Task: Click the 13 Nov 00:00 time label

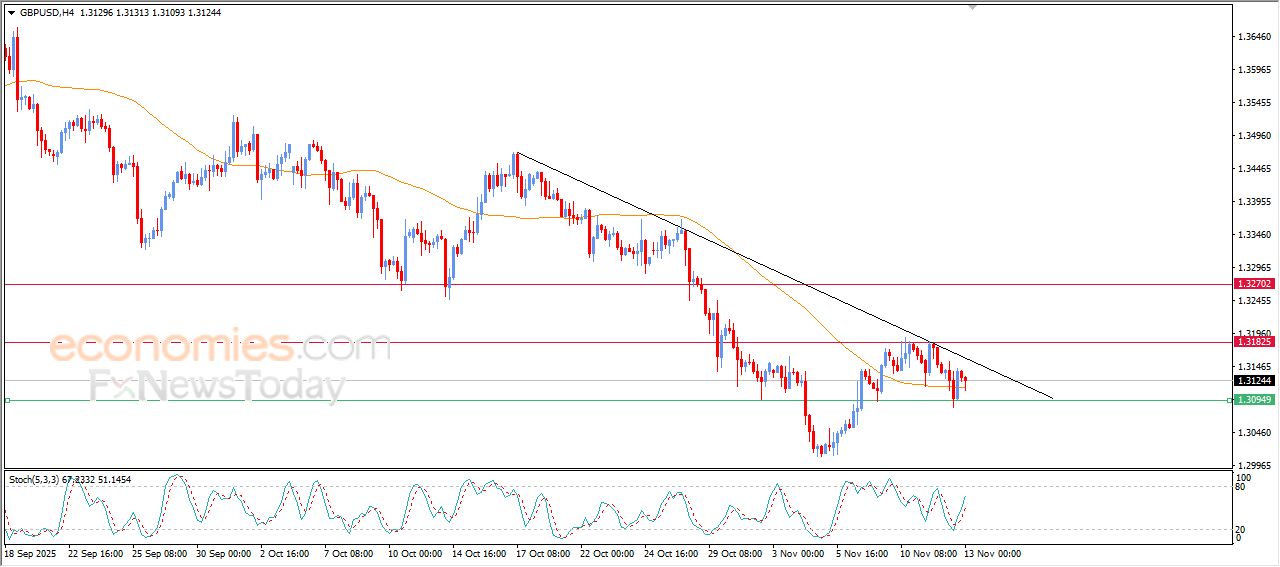Action: tap(992, 553)
